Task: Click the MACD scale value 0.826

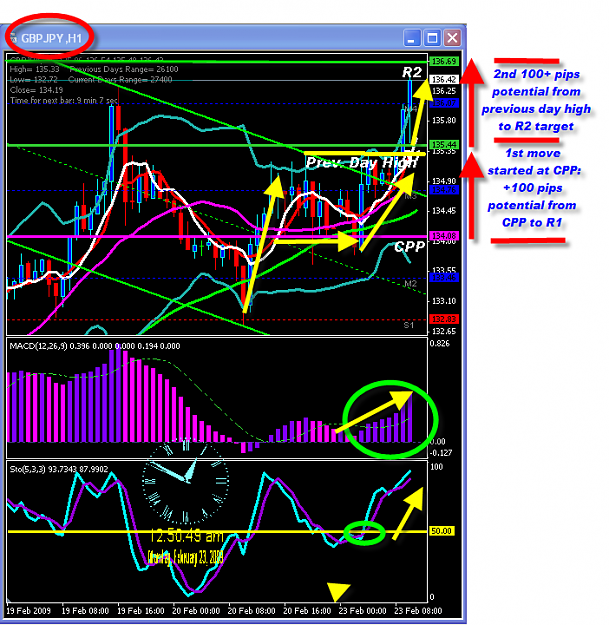Action: (439, 344)
